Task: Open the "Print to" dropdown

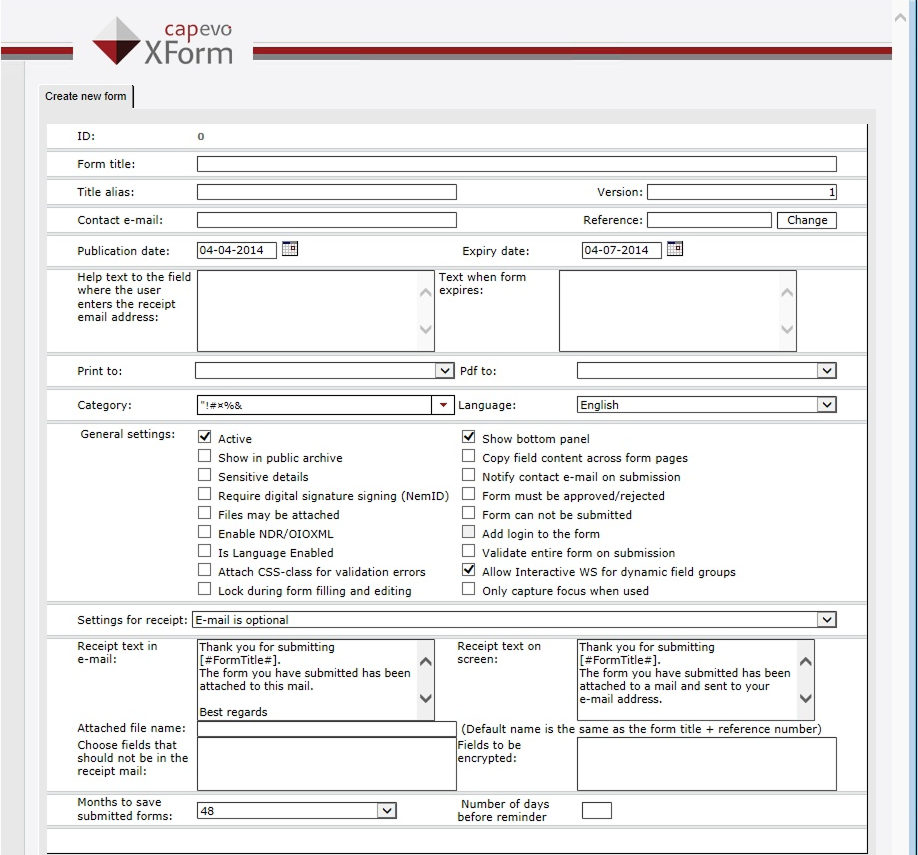Action: (445, 370)
